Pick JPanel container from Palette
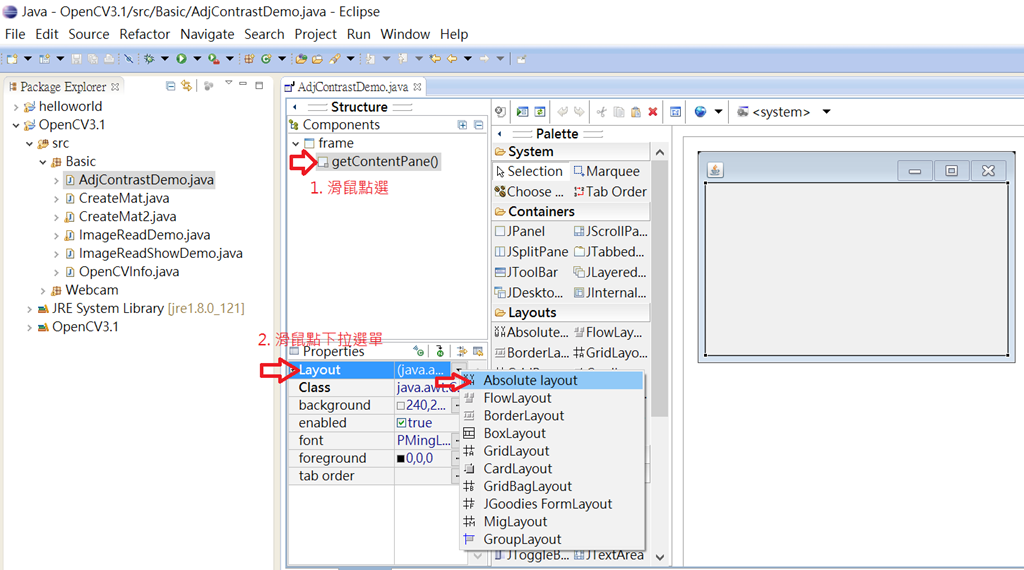 tap(521, 231)
